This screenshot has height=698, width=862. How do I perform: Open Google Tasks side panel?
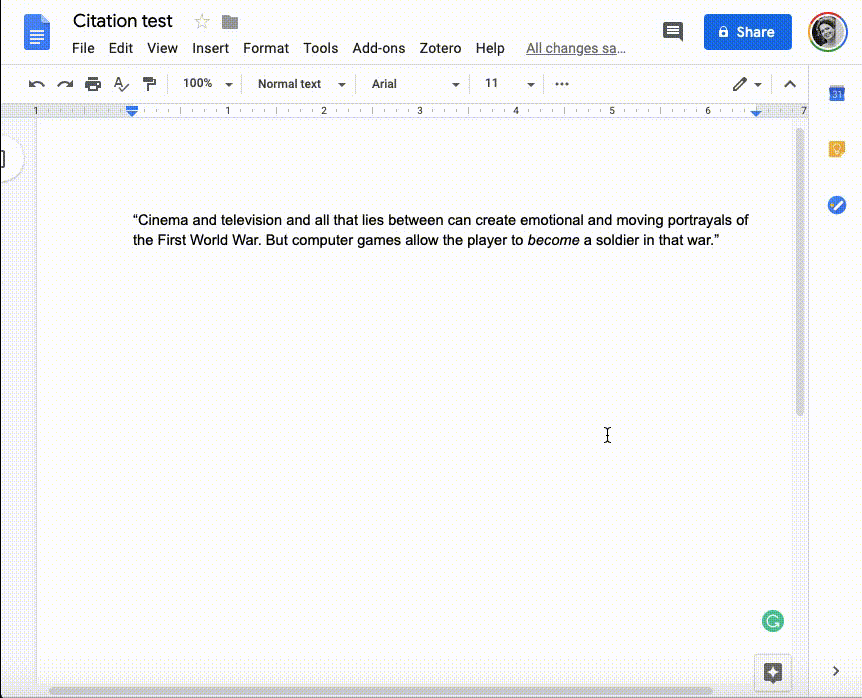pos(837,205)
